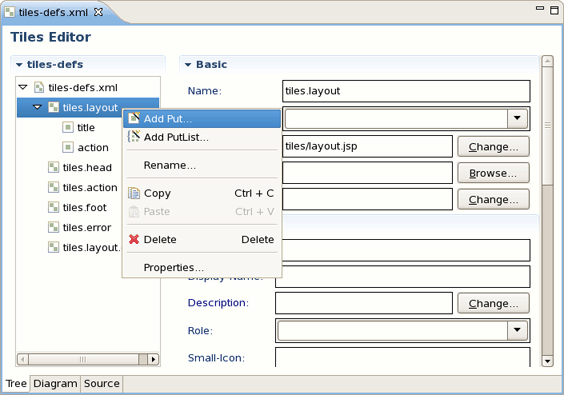
Task: Click the tiles-defs.xml editor tab icon
Action: 9,12
